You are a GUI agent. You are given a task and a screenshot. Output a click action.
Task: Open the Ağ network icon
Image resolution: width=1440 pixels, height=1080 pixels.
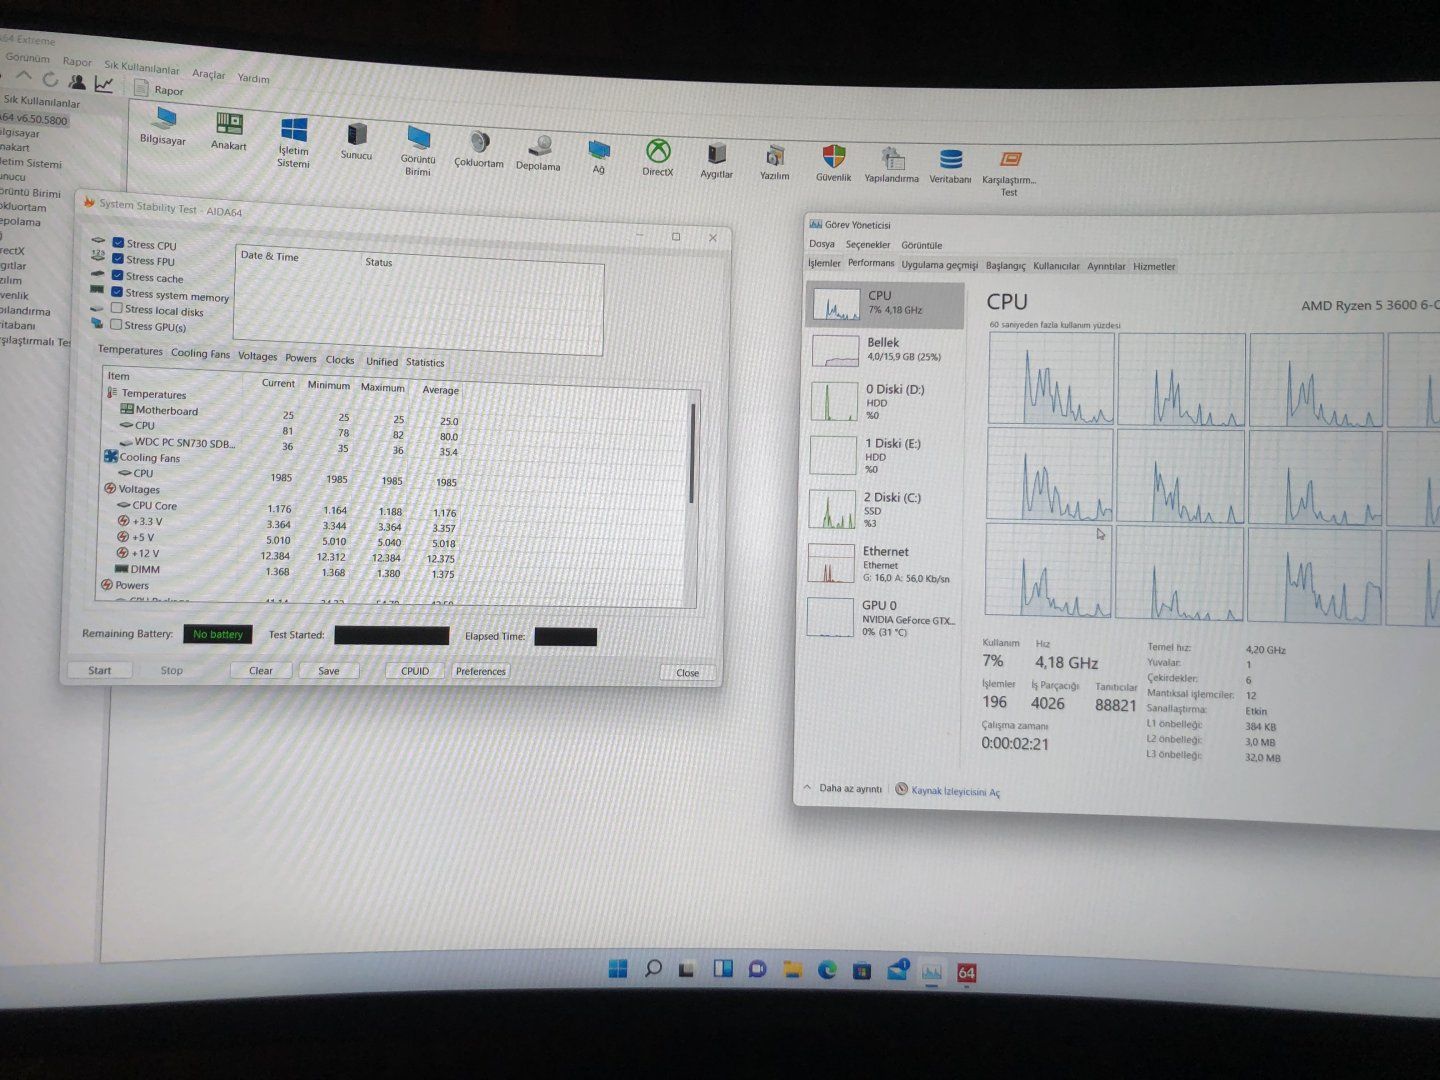tap(599, 157)
